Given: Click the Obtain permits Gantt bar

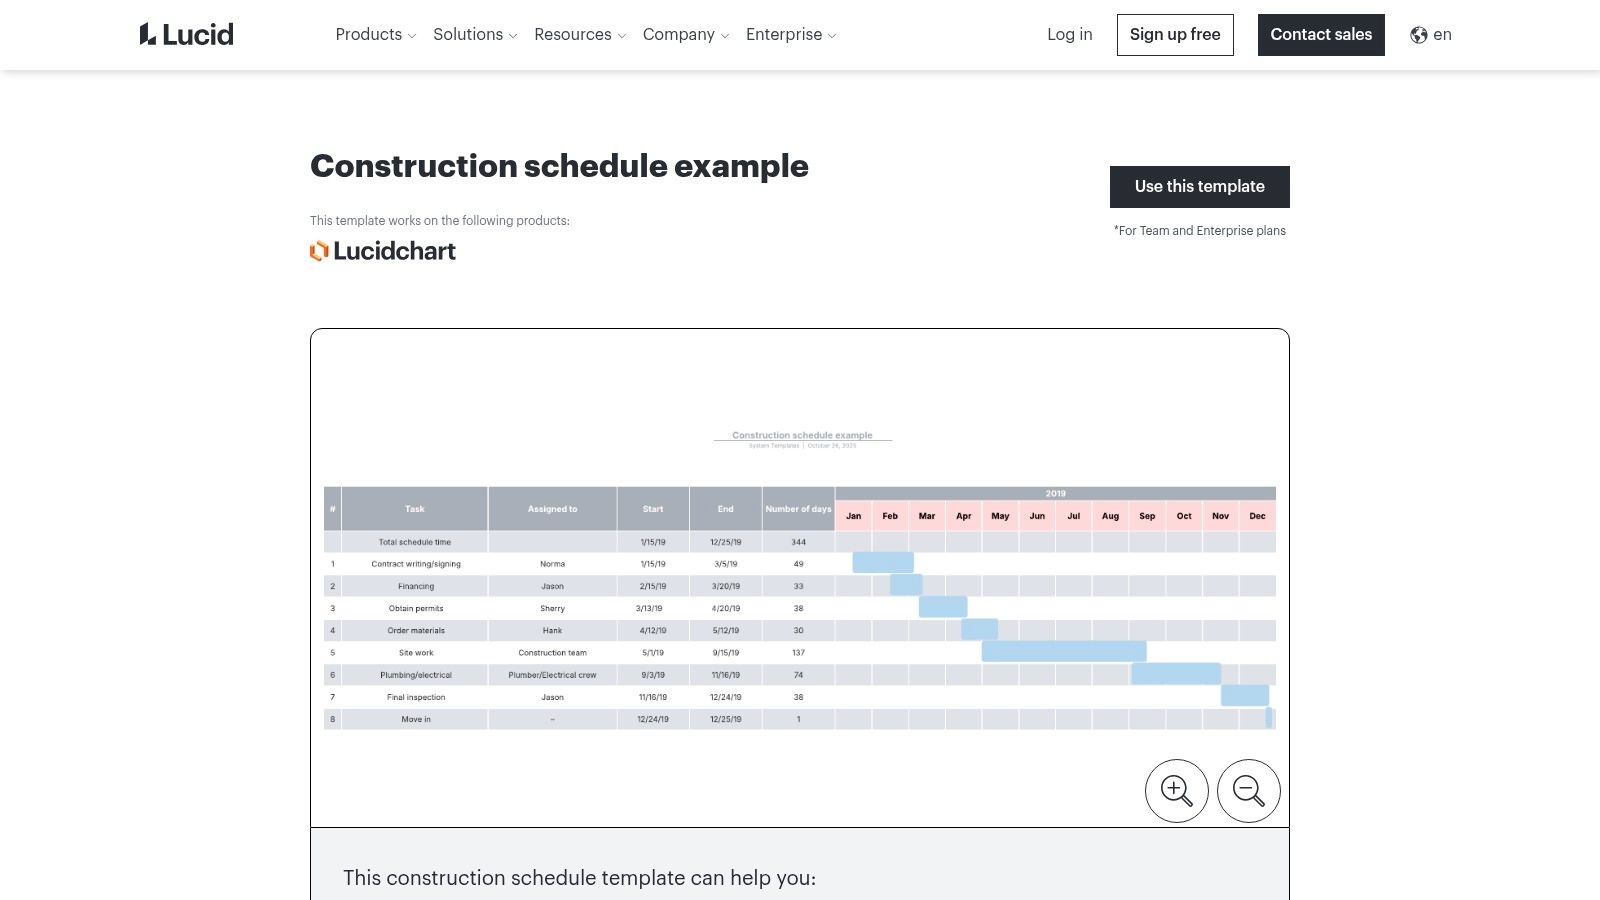Looking at the screenshot, I should (942, 607).
